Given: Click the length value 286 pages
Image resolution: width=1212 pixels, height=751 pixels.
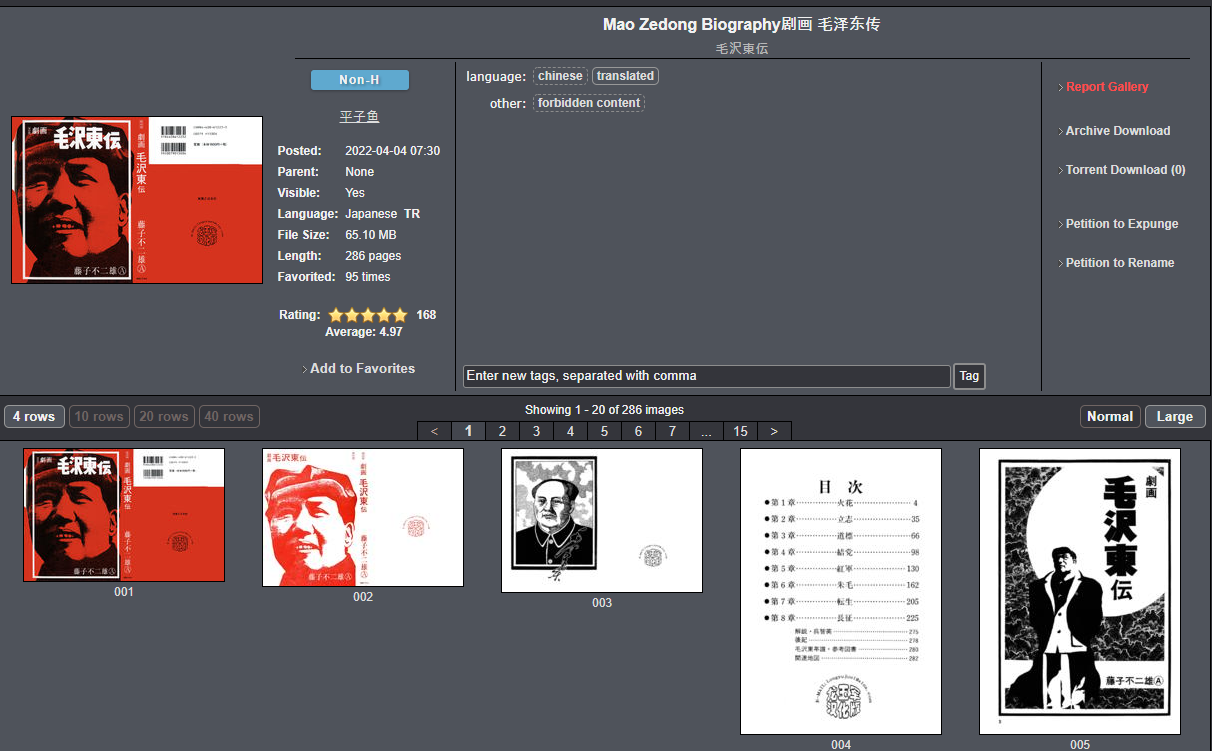Looking at the screenshot, I should pos(373,256).
